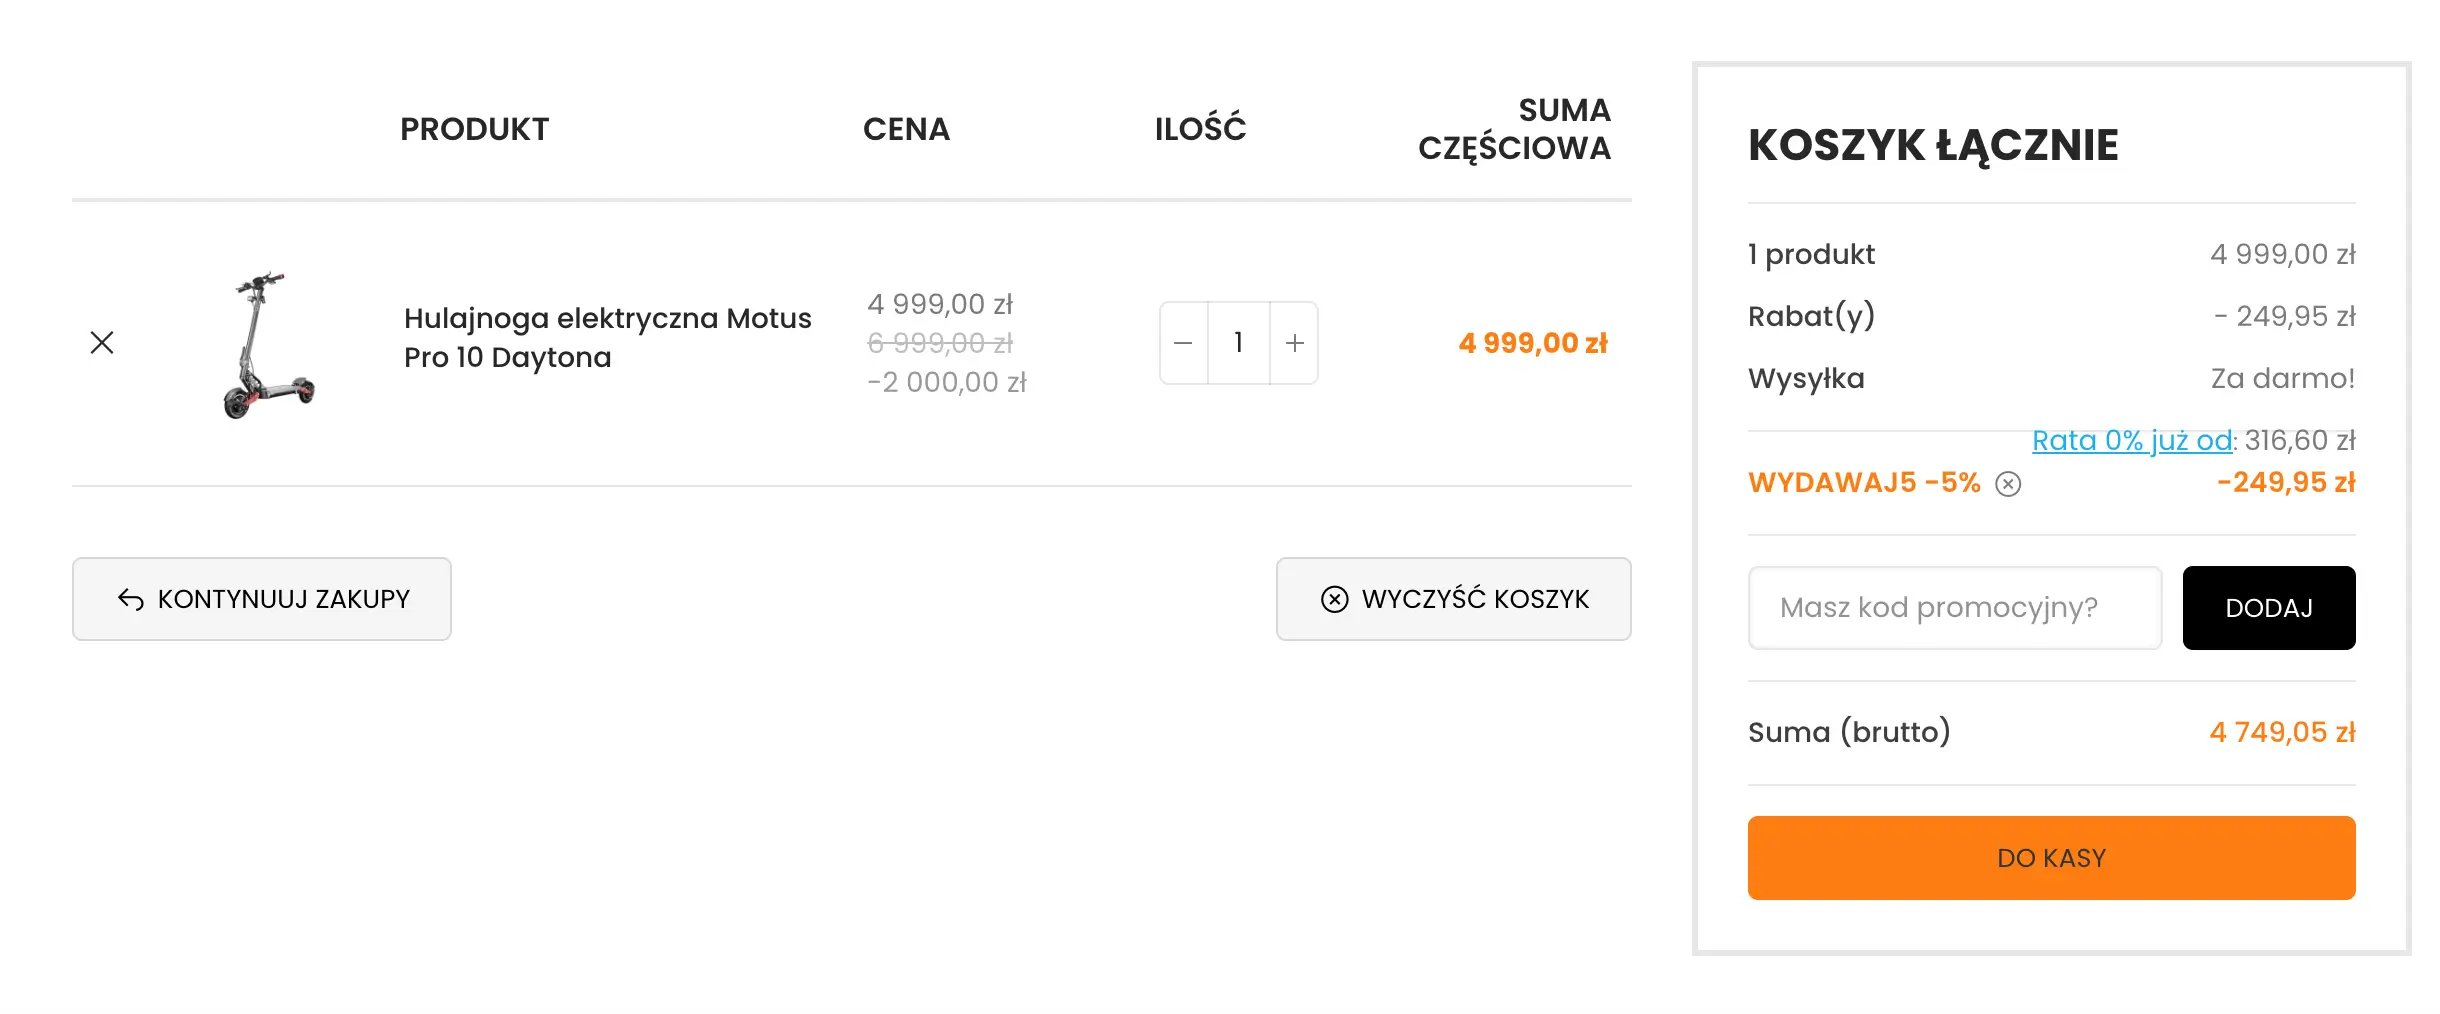Click the PRODUKT column header
This screenshot has height=1014, width=2440.
[x=474, y=129]
